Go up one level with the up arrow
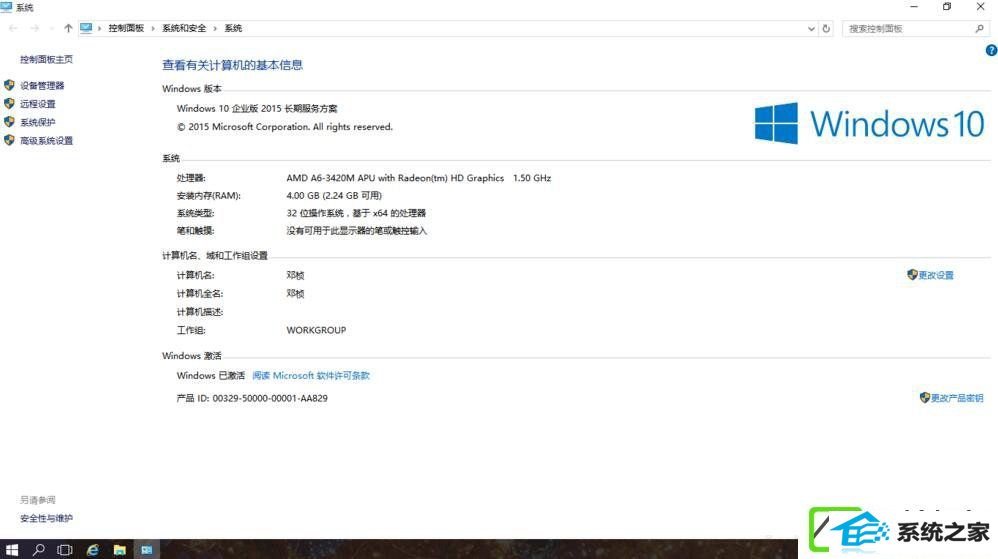 (x=68, y=28)
